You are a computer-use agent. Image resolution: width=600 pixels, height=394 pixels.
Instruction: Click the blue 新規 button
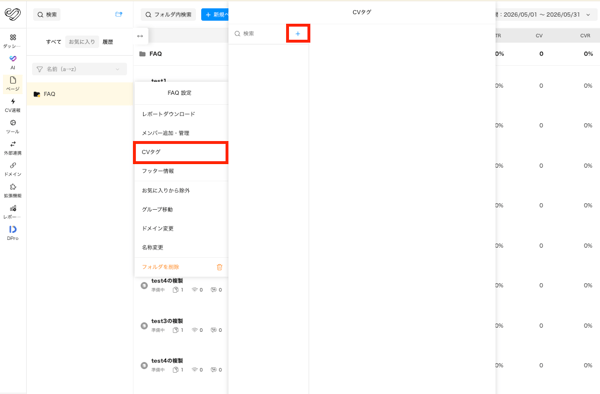(215, 15)
